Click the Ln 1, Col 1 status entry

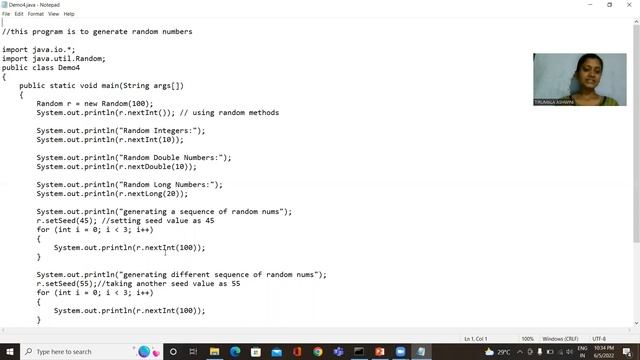pos(476,339)
